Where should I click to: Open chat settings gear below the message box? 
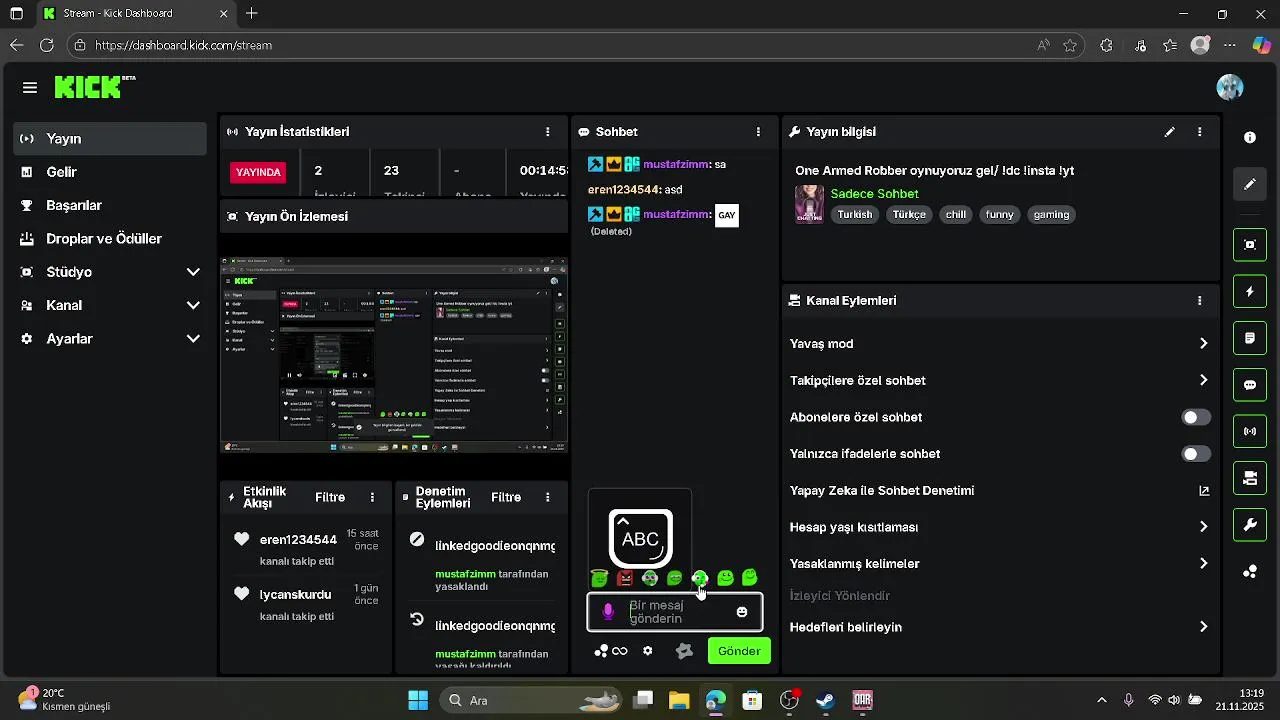[x=648, y=651]
